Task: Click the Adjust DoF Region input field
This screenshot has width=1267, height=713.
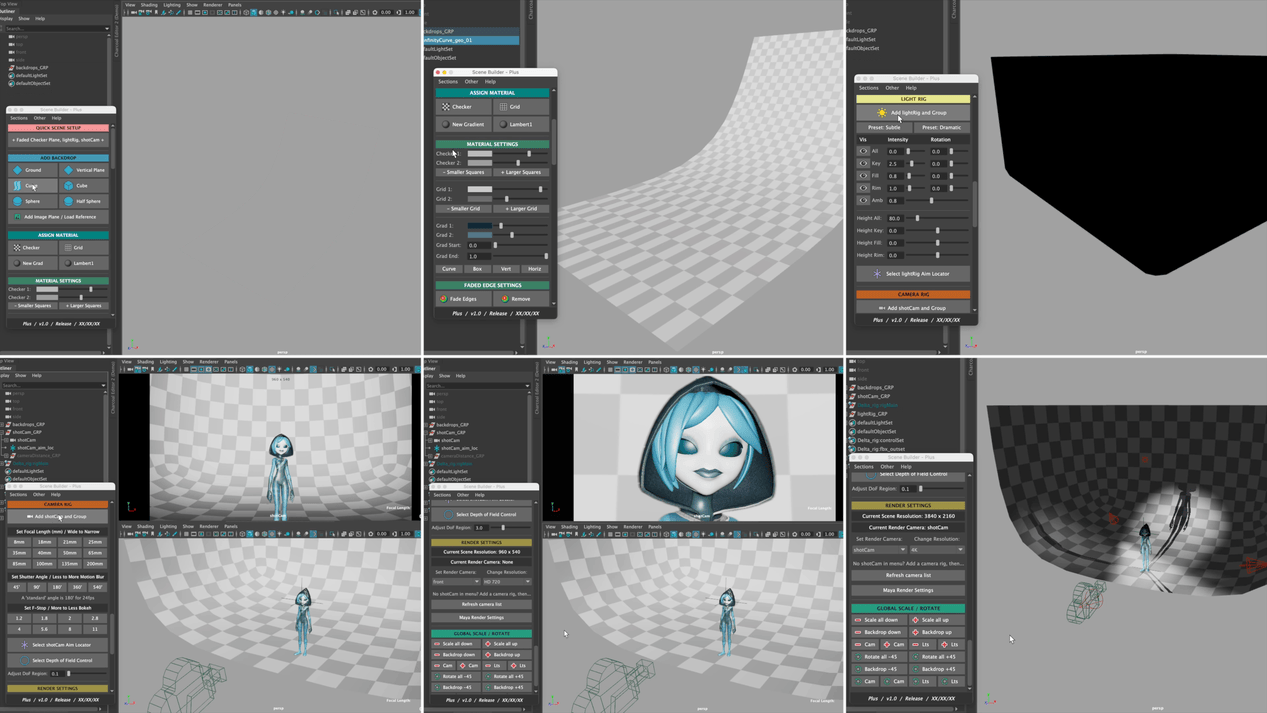Action: 909,489
